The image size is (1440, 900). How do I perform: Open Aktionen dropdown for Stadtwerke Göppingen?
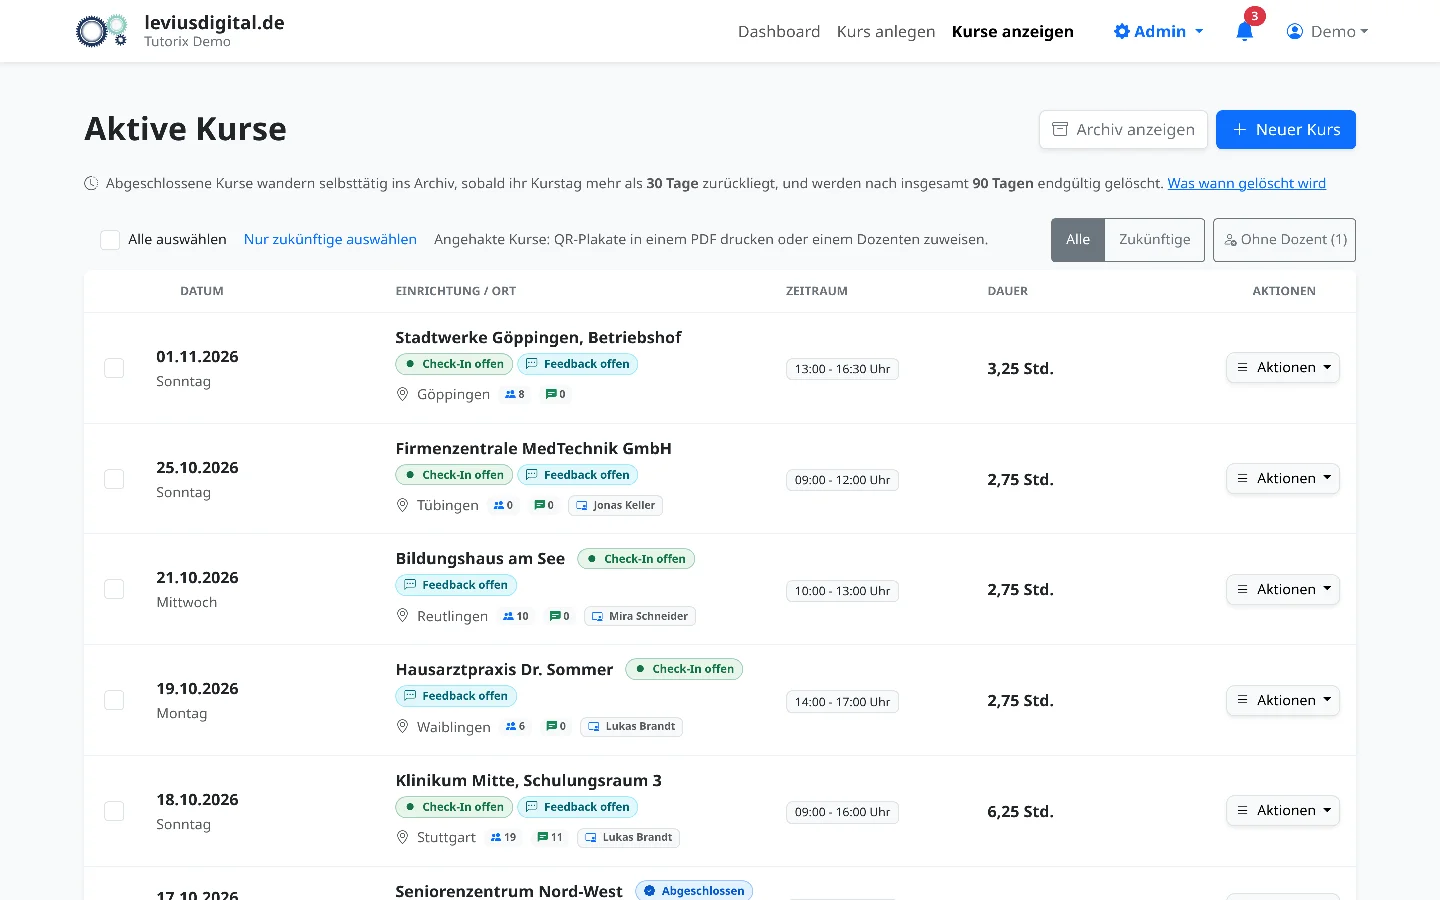click(1283, 367)
